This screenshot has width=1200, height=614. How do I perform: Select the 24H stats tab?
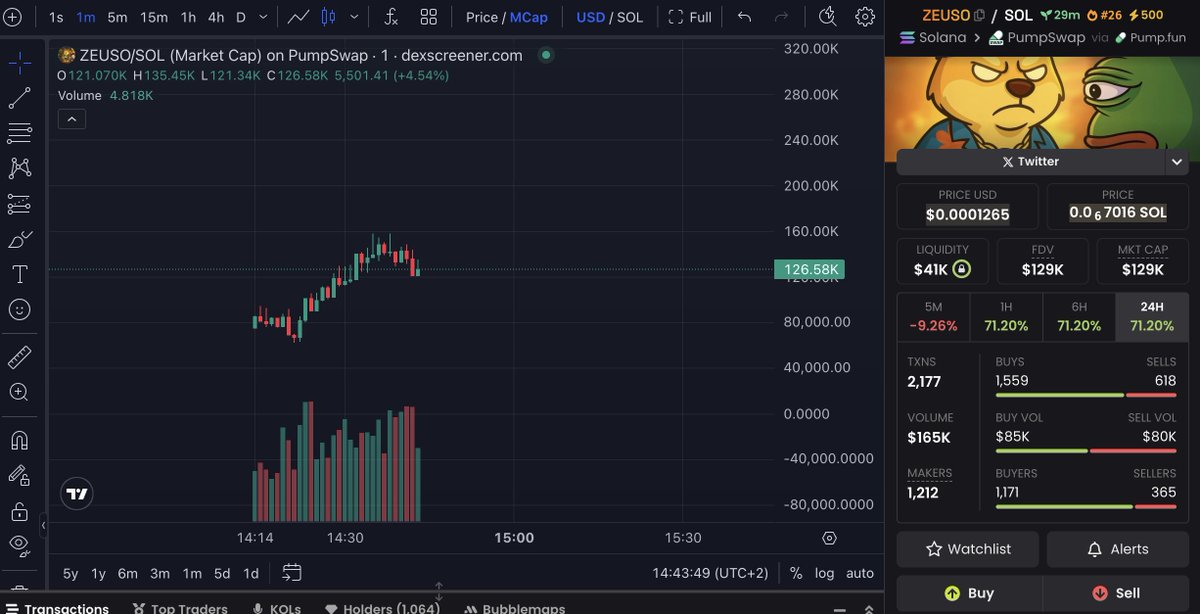point(1152,317)
